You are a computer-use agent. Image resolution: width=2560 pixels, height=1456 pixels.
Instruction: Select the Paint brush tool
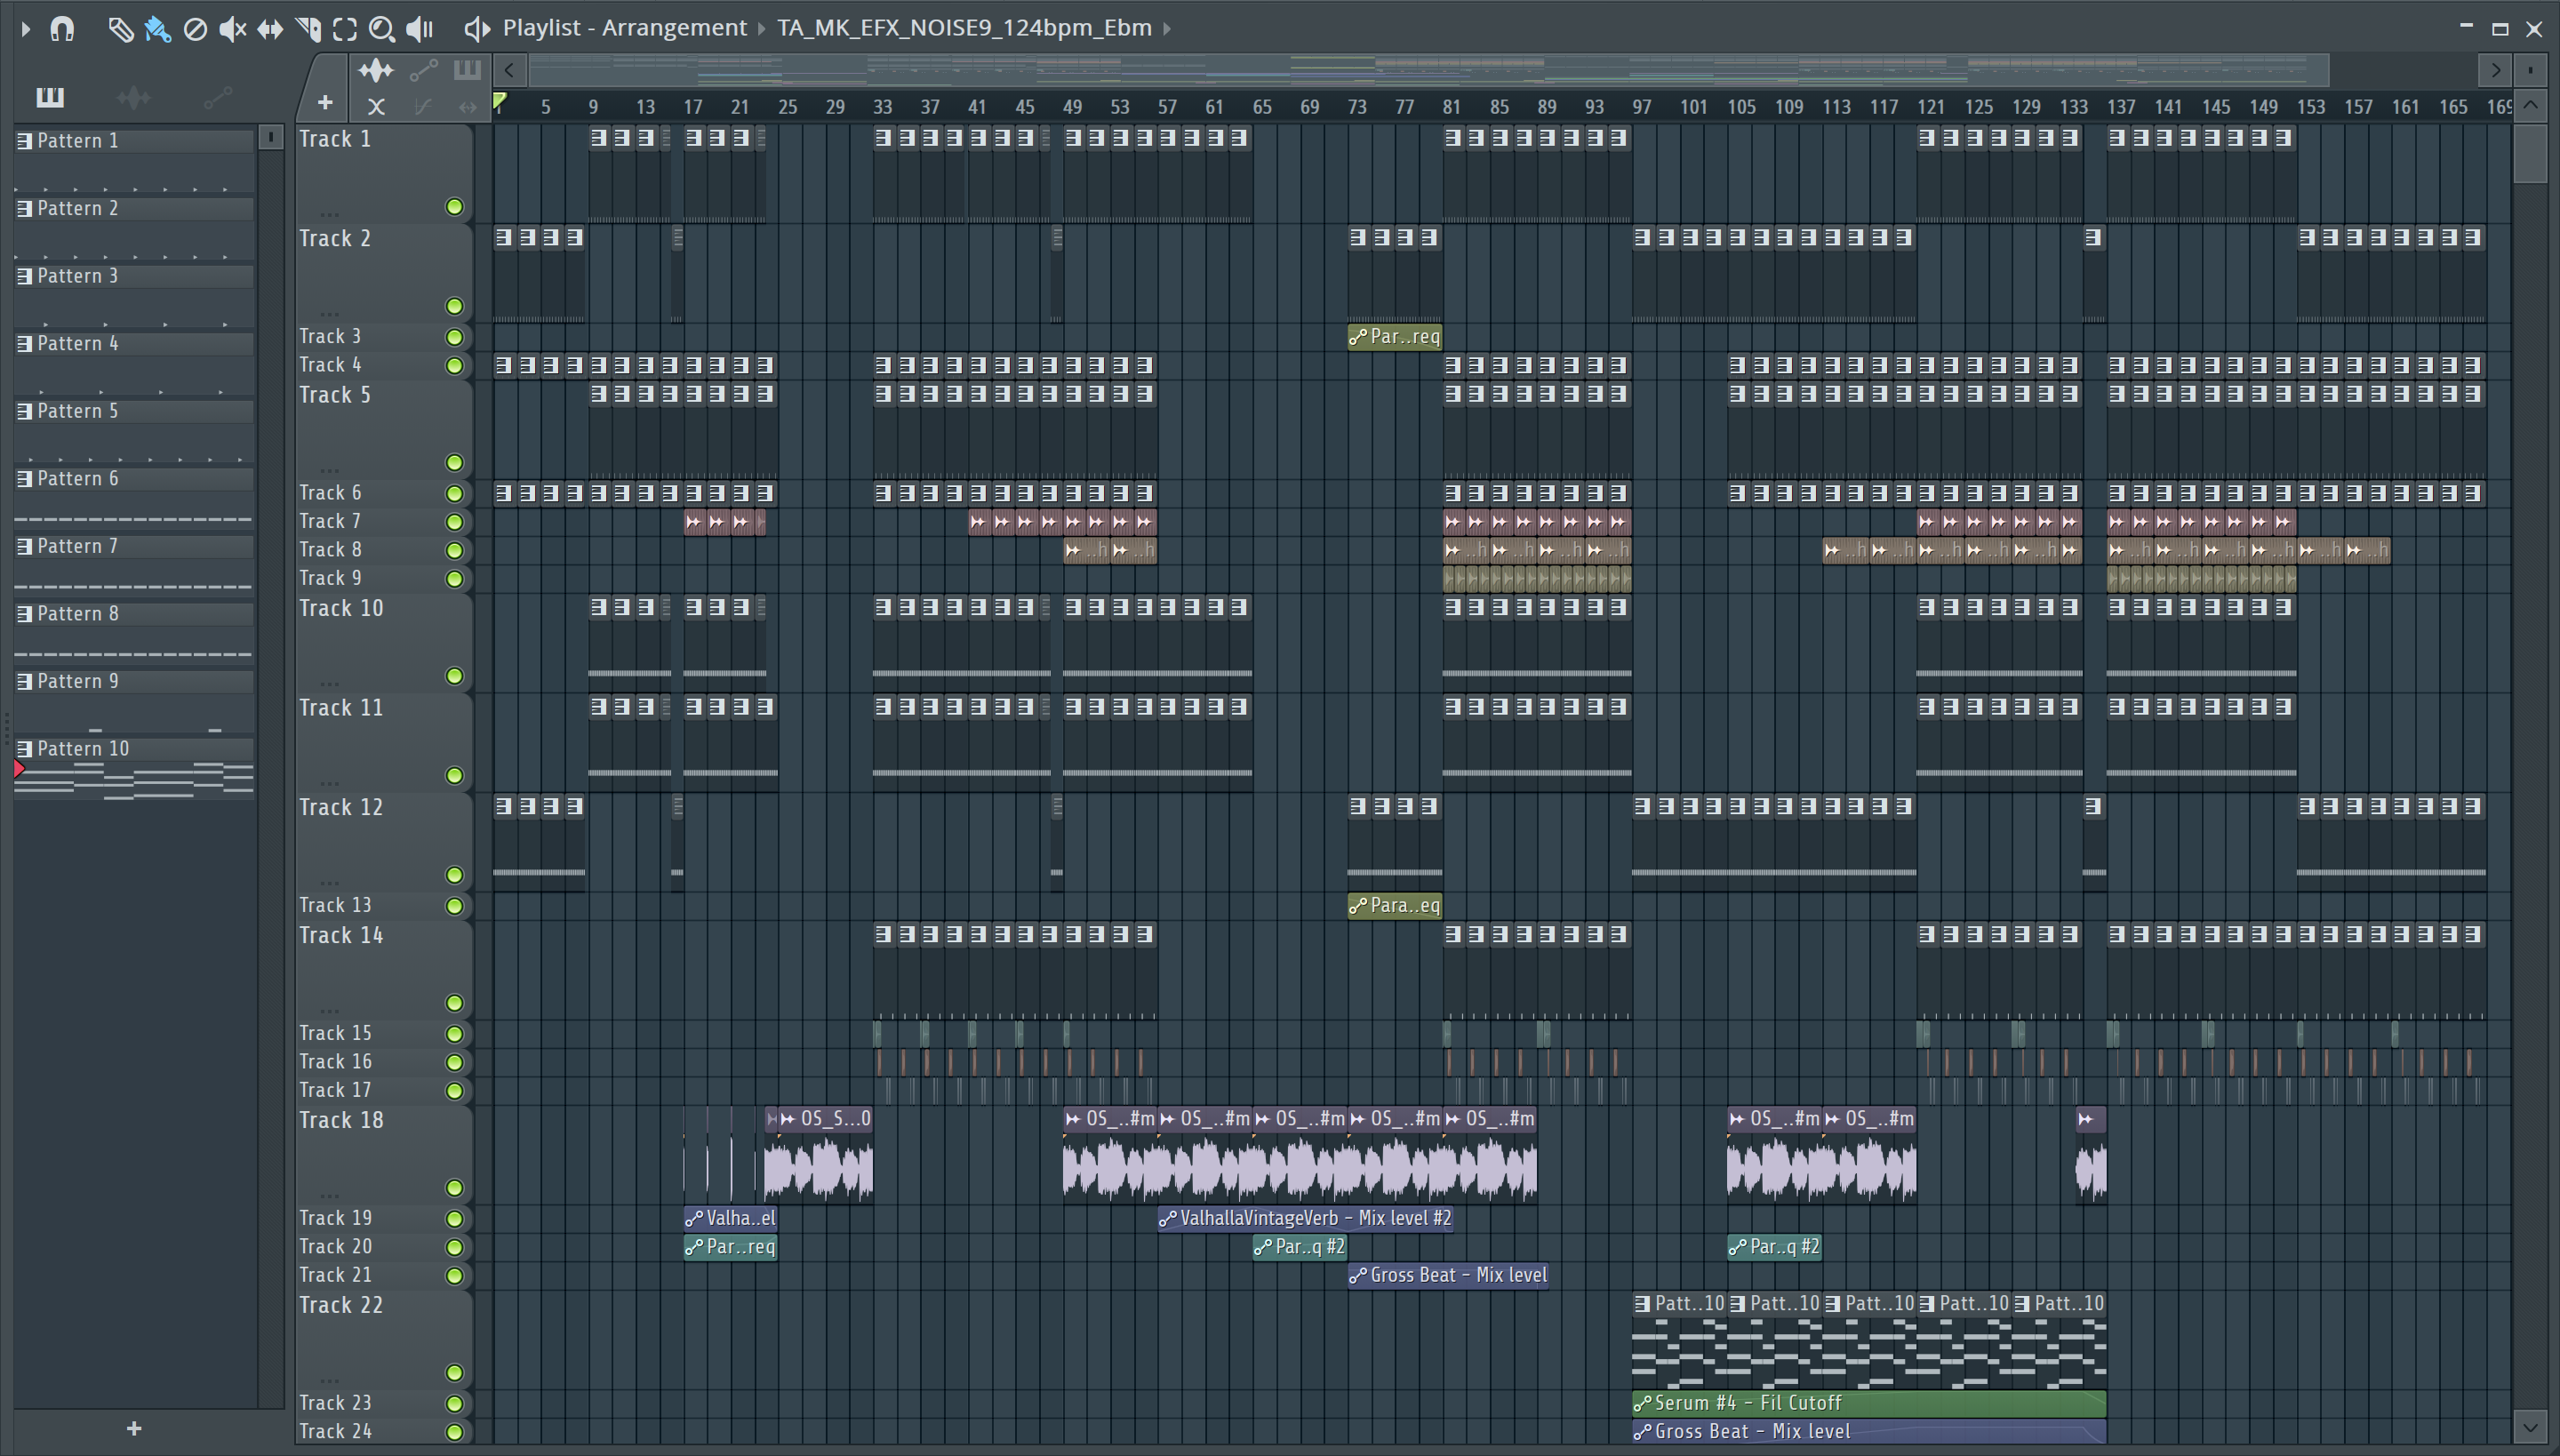coord(157,30)
